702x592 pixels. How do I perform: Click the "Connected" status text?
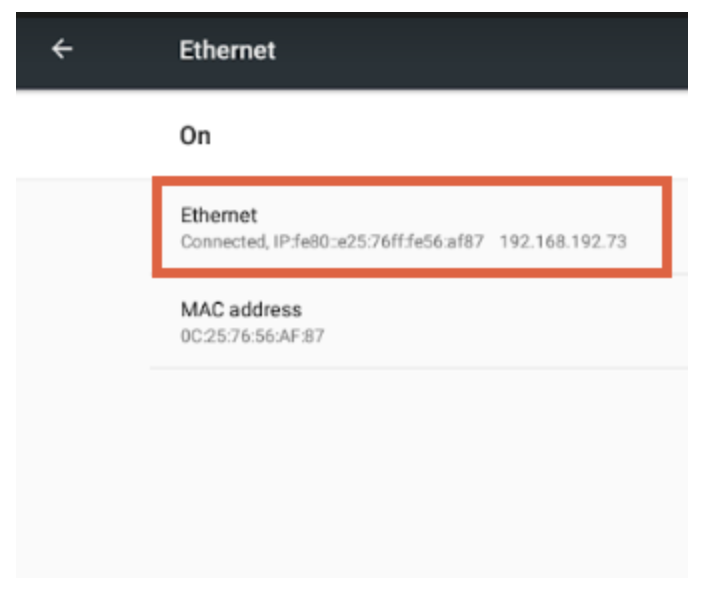(x=221, y=242)
